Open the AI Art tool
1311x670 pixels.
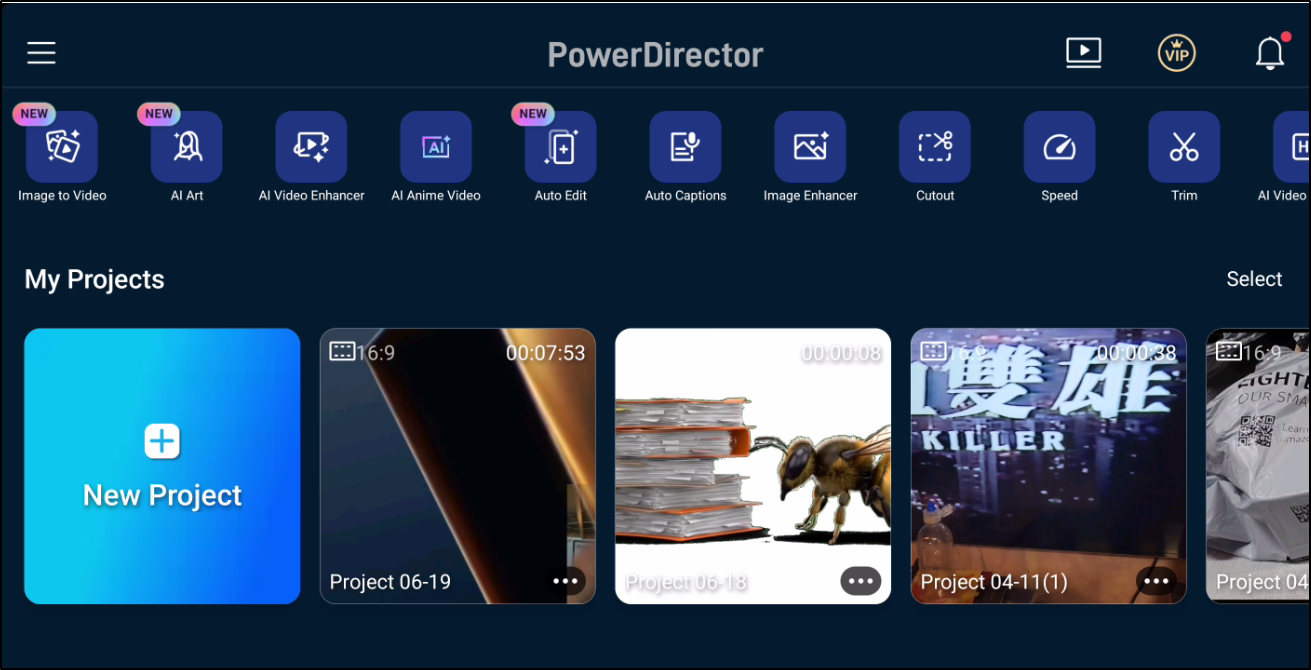point(187,147)
